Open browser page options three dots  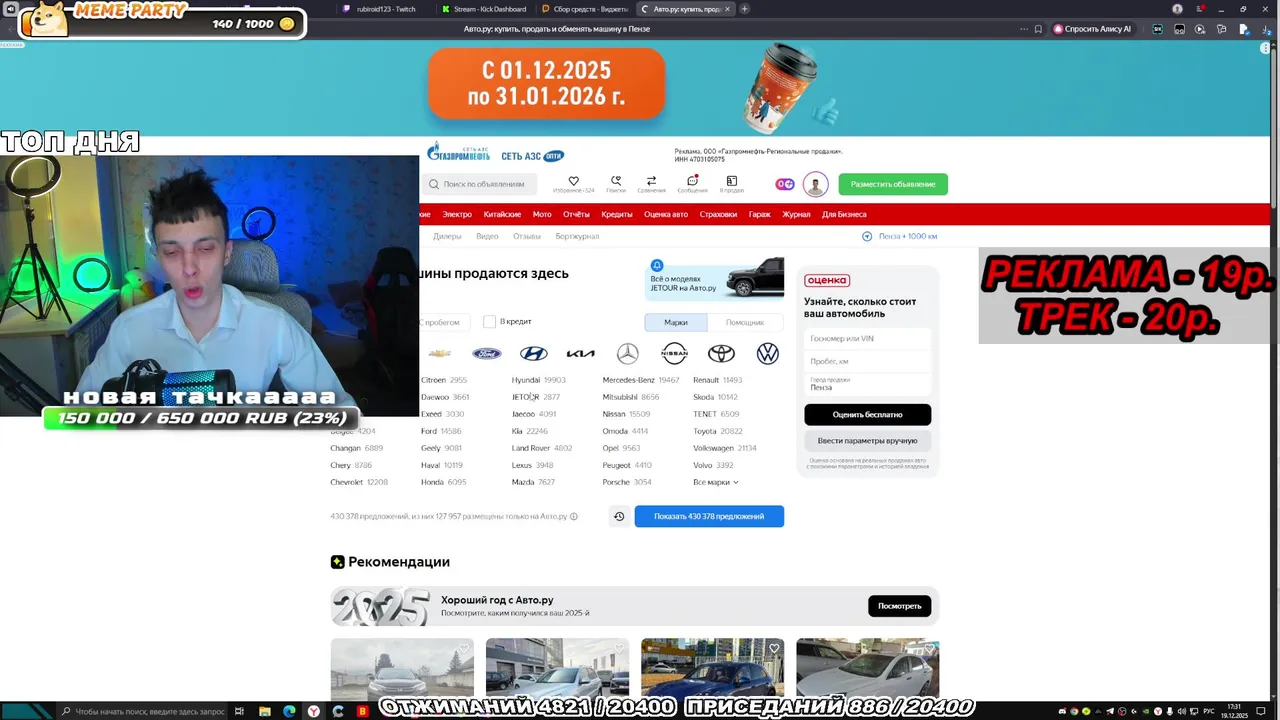point(1023,29)
